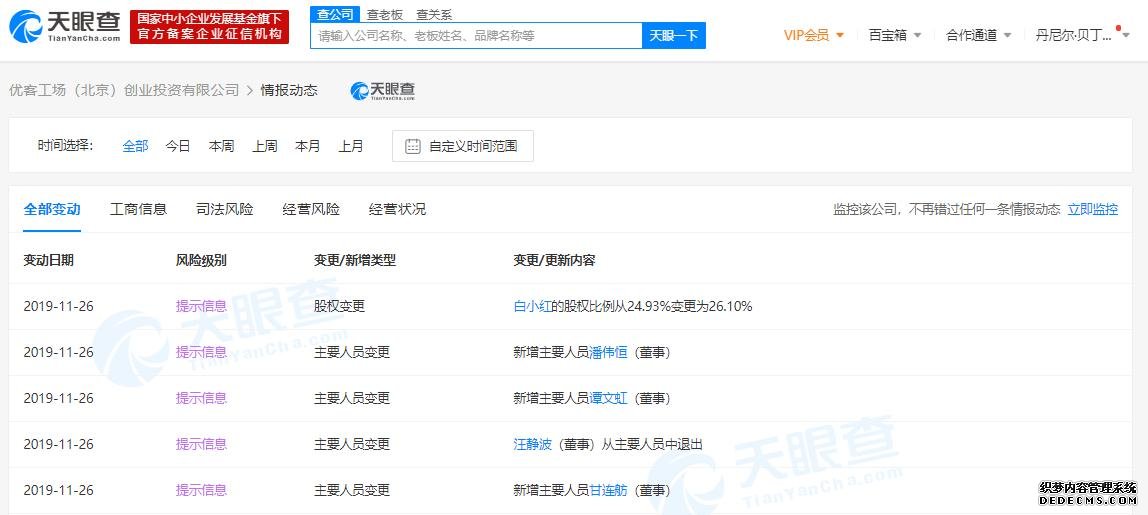Image resolution: width=1148 pixels, height=515 pixels.
Task: Expand the 百宝箱 dropdown
Action: pos(895,35)
